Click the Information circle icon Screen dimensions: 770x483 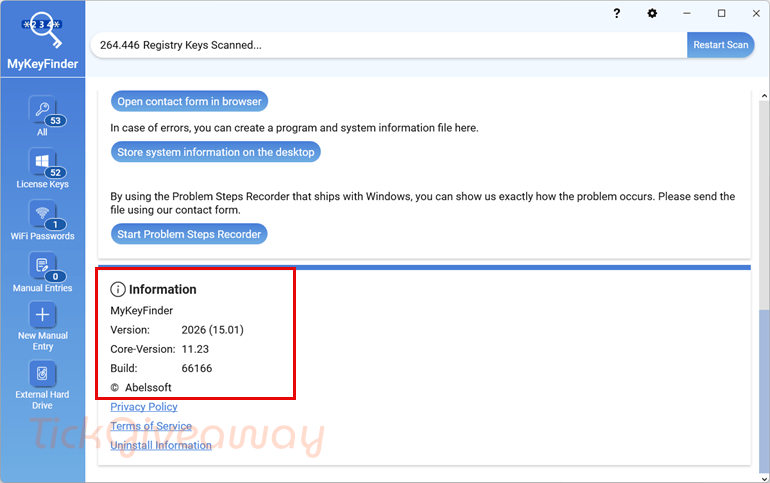click(118, 290)
